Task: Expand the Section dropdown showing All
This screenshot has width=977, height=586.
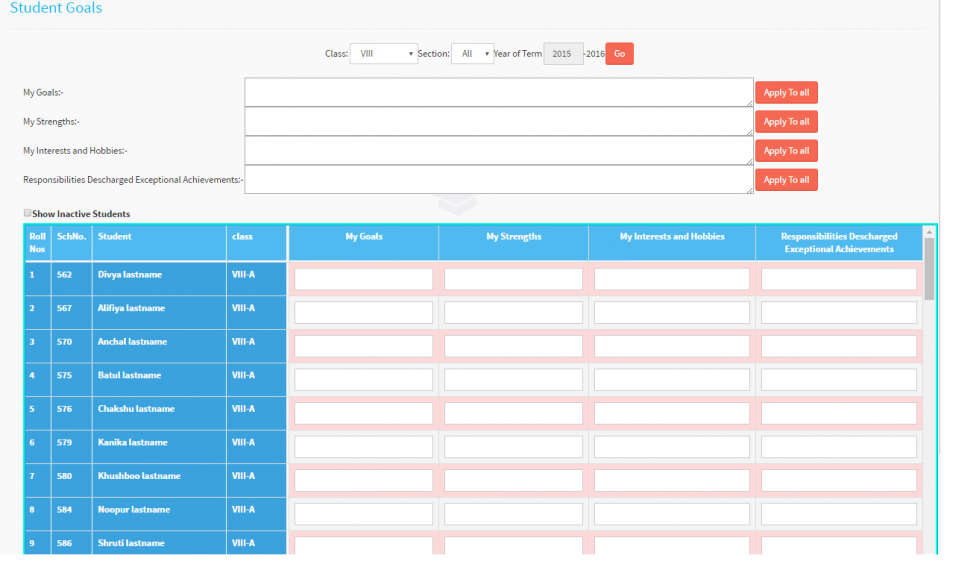Action: pyautogui.click(x=472, y=54)
